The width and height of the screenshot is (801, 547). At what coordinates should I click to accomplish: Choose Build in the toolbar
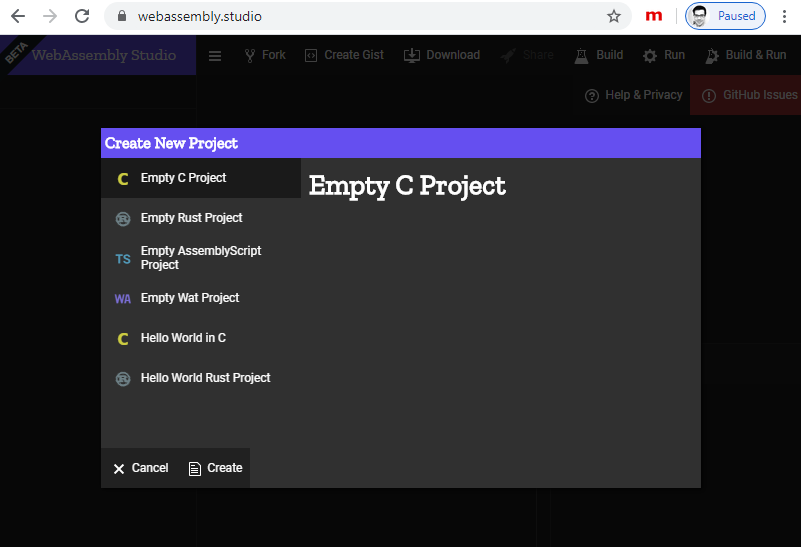click(609, 55)
